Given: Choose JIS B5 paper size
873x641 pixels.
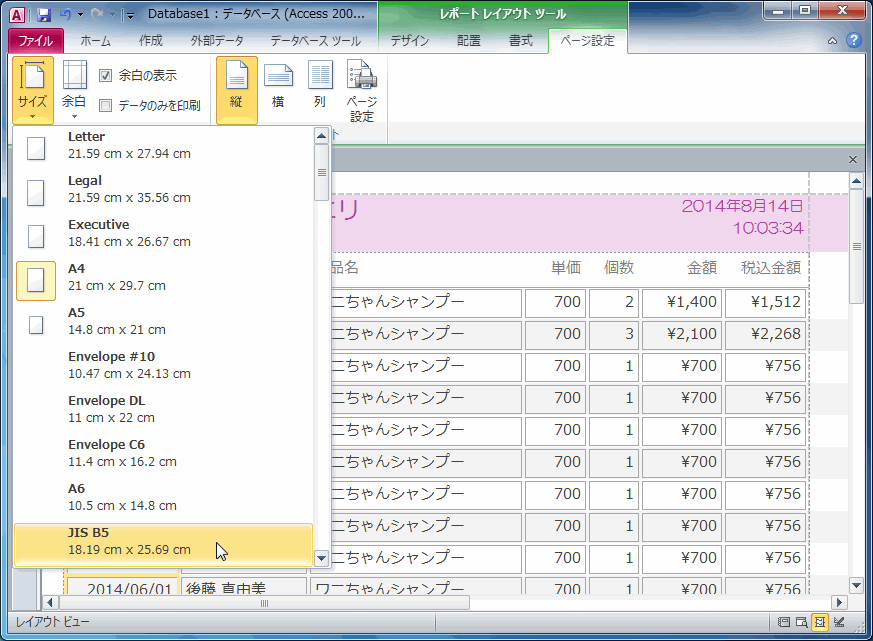Looking at the screenshot, I should (163, 544).
